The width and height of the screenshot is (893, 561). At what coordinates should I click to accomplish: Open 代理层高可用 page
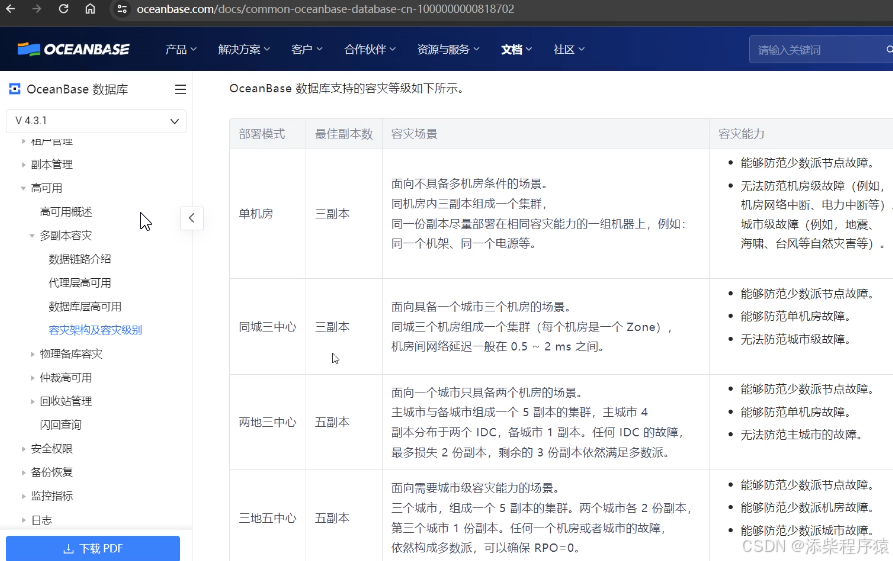coord(80,283)
